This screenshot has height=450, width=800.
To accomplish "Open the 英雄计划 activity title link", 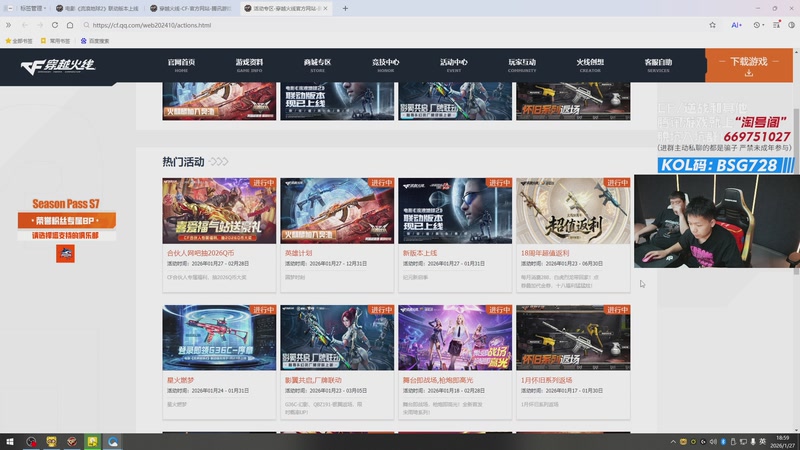I will click(298, 253).
